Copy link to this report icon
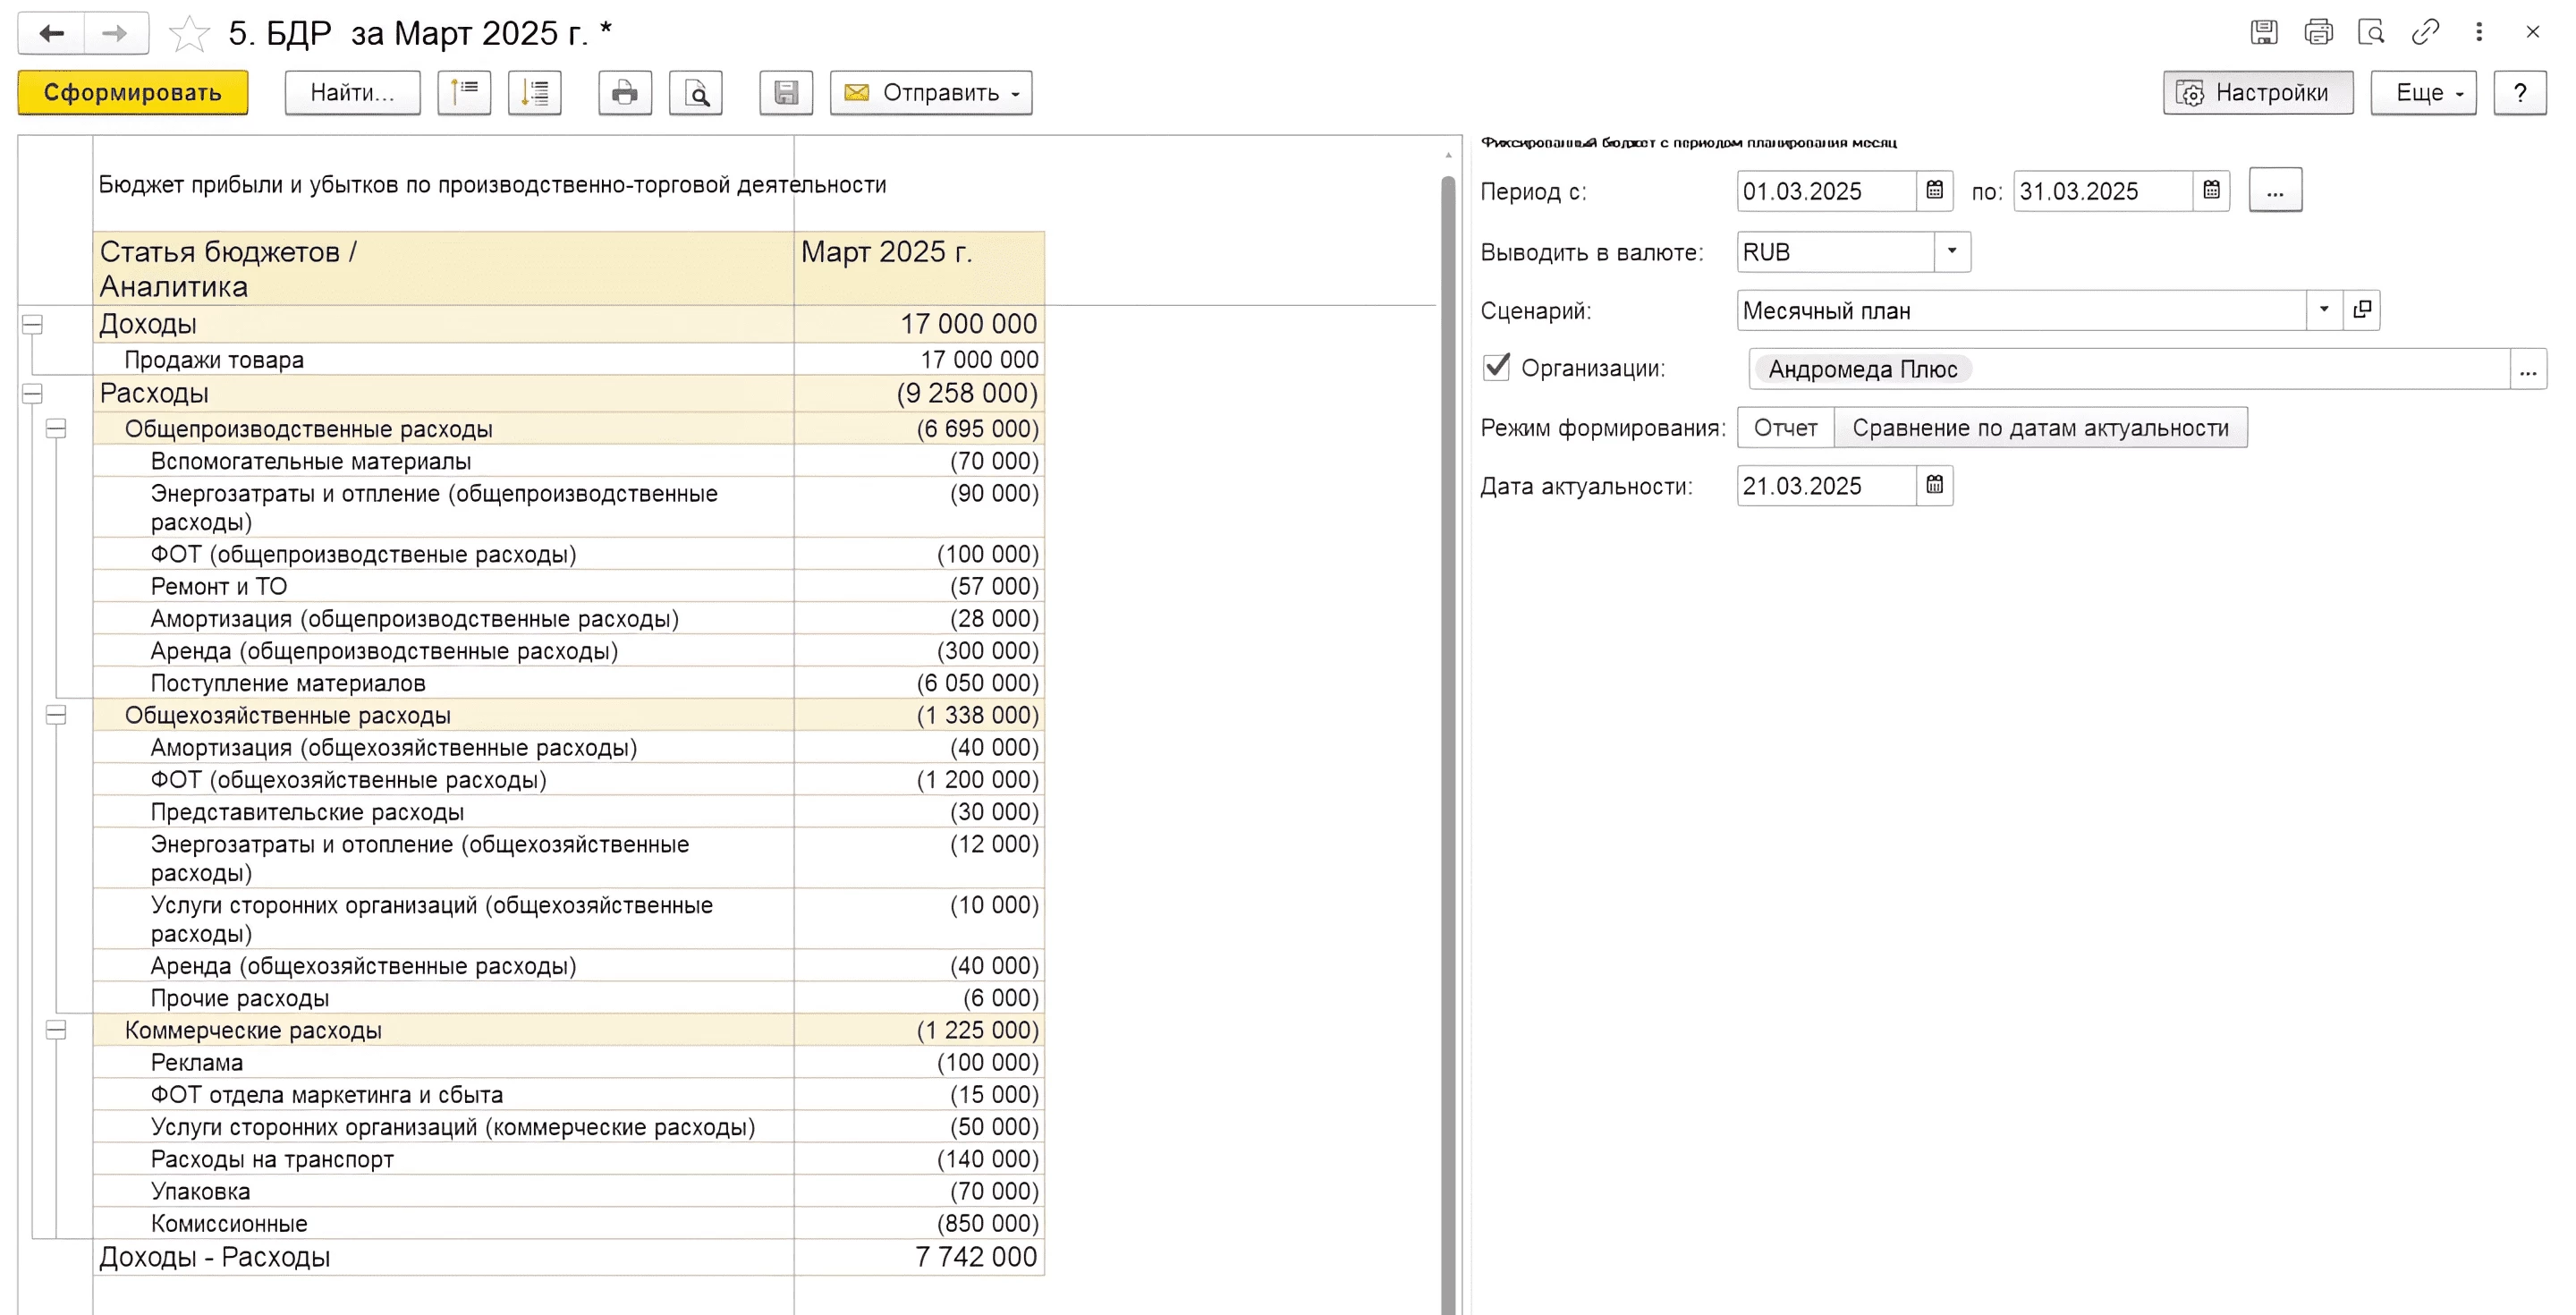Image resolution: width=2576 pixels, height=1315 pixels. click(x=2424, y=32)
